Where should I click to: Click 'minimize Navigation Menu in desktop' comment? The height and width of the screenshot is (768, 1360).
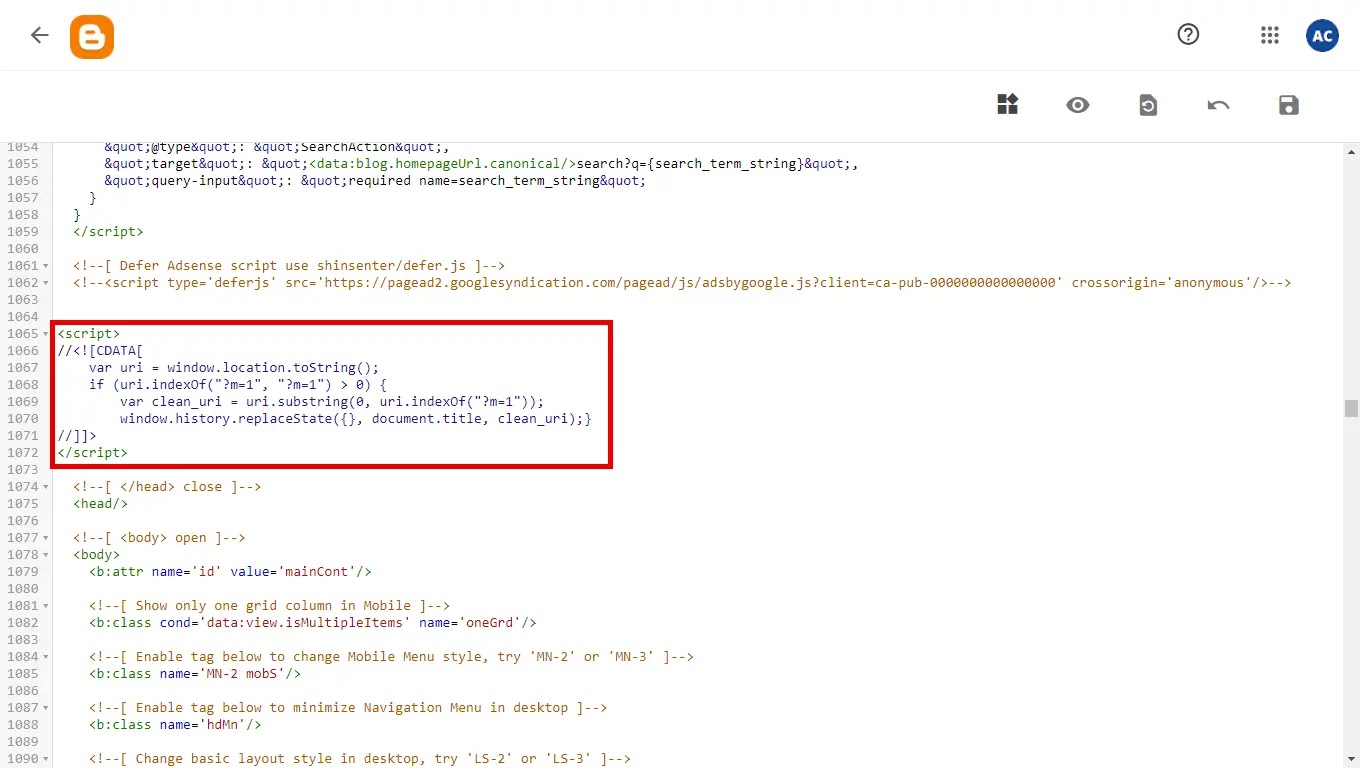click(348, 707)
